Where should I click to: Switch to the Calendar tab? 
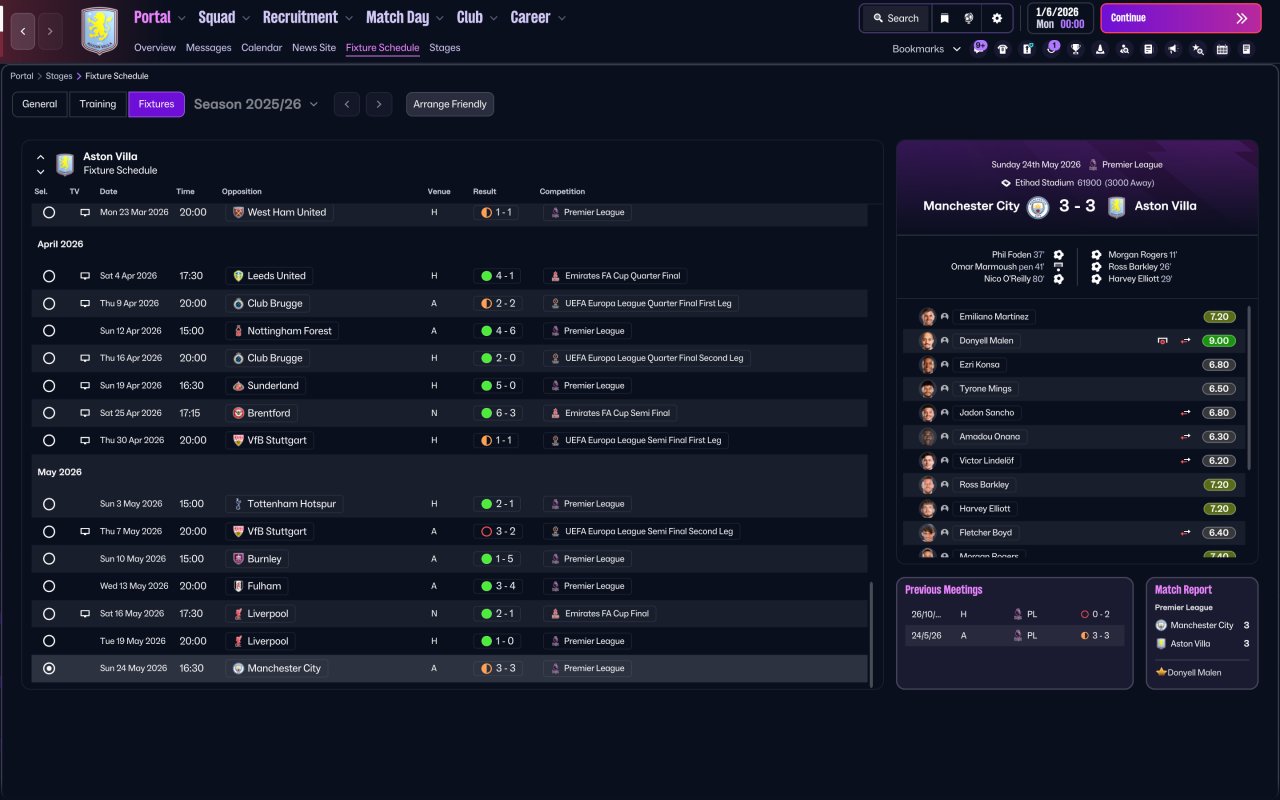coord(262,48)
